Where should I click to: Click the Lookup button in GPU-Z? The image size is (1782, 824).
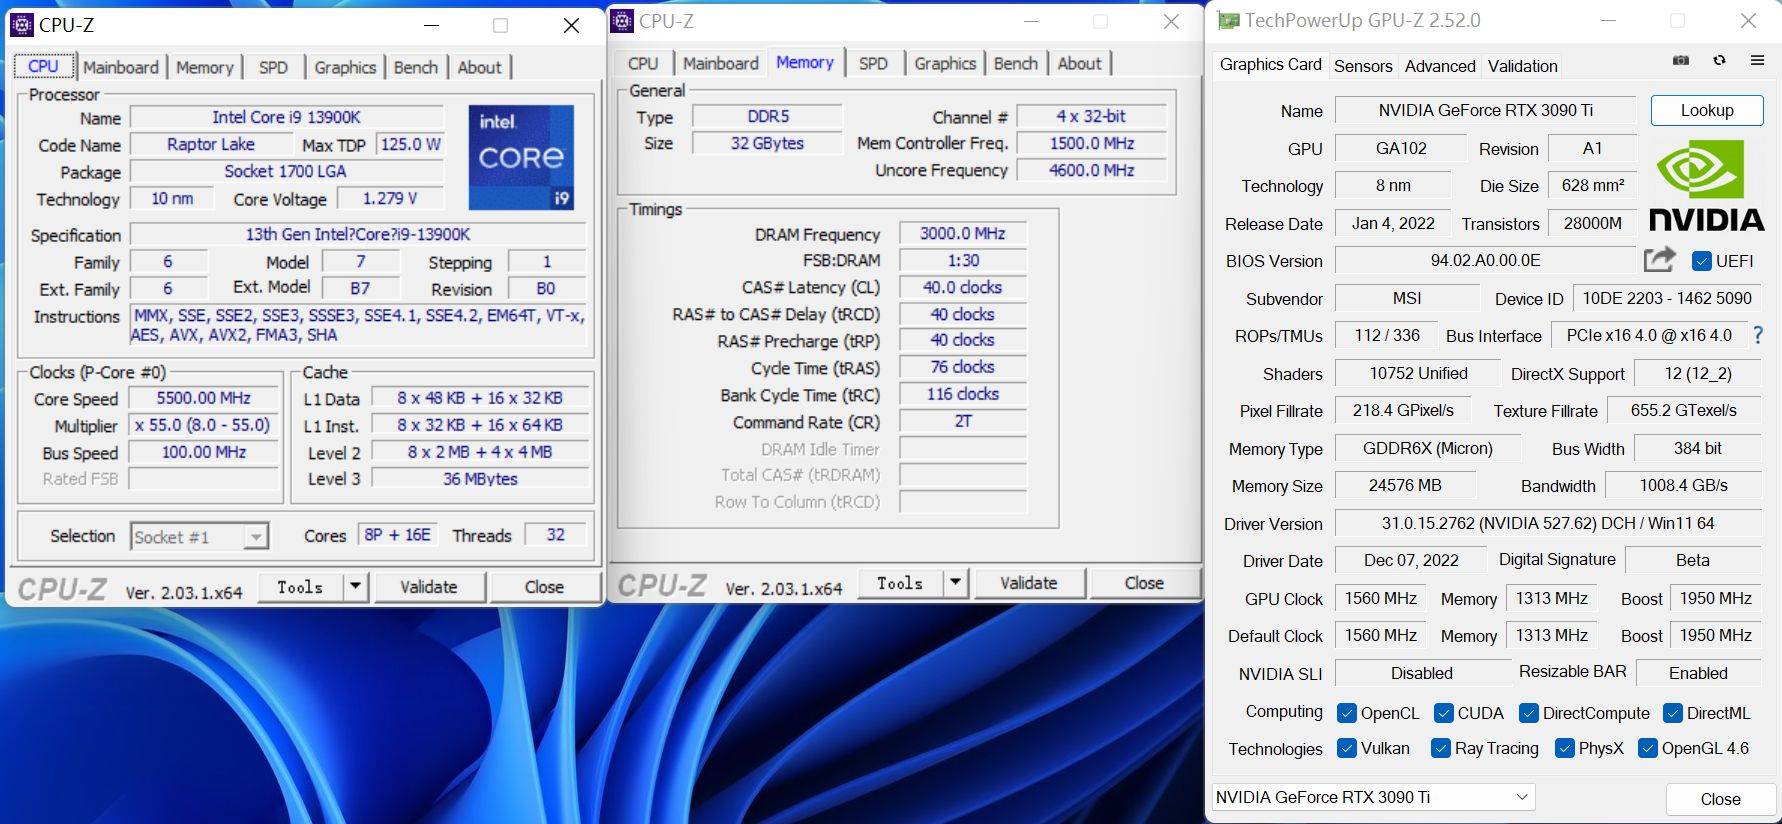(1707, 110)
